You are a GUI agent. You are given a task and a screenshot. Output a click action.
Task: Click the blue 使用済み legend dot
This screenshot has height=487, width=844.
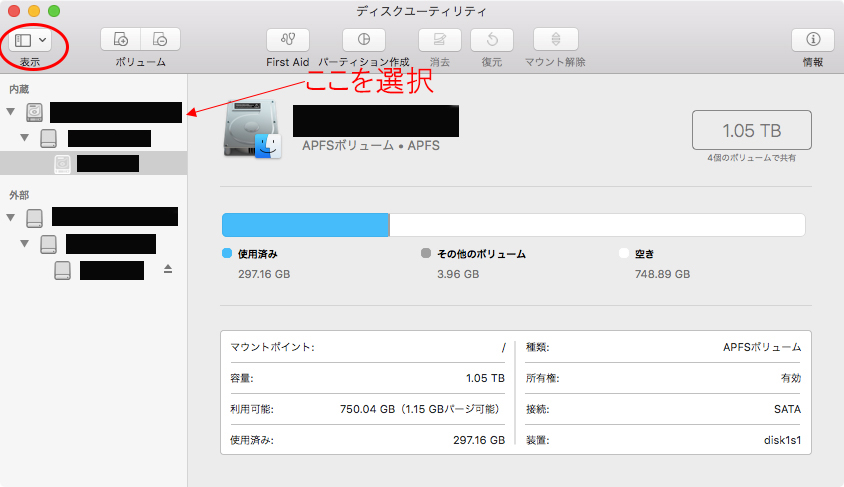tap(227, 253)
